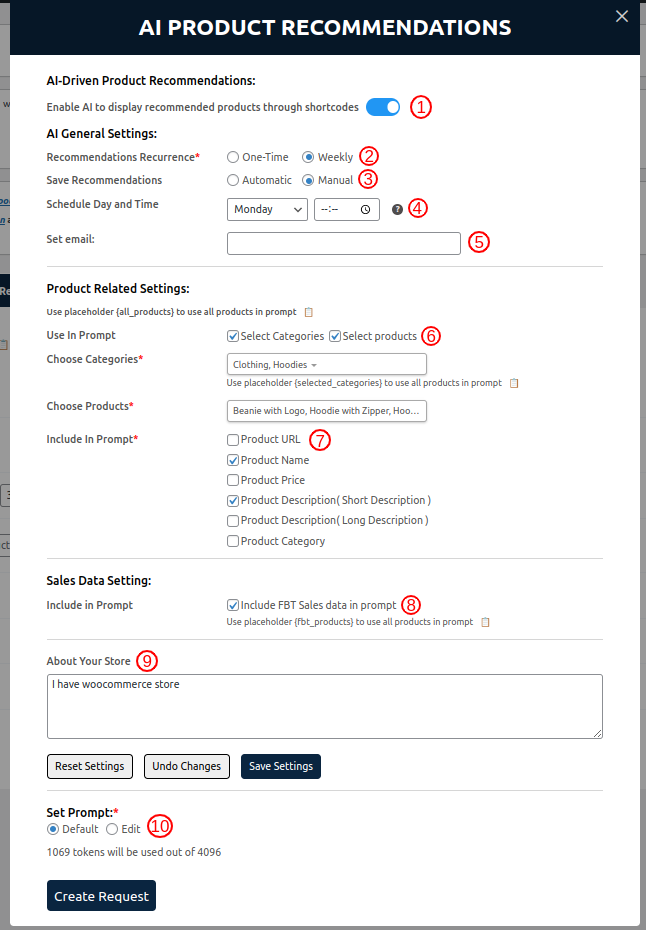This screenshot has height=930, width=646.
Task: Check the Product URL checkbox
Action: point(233,440)
